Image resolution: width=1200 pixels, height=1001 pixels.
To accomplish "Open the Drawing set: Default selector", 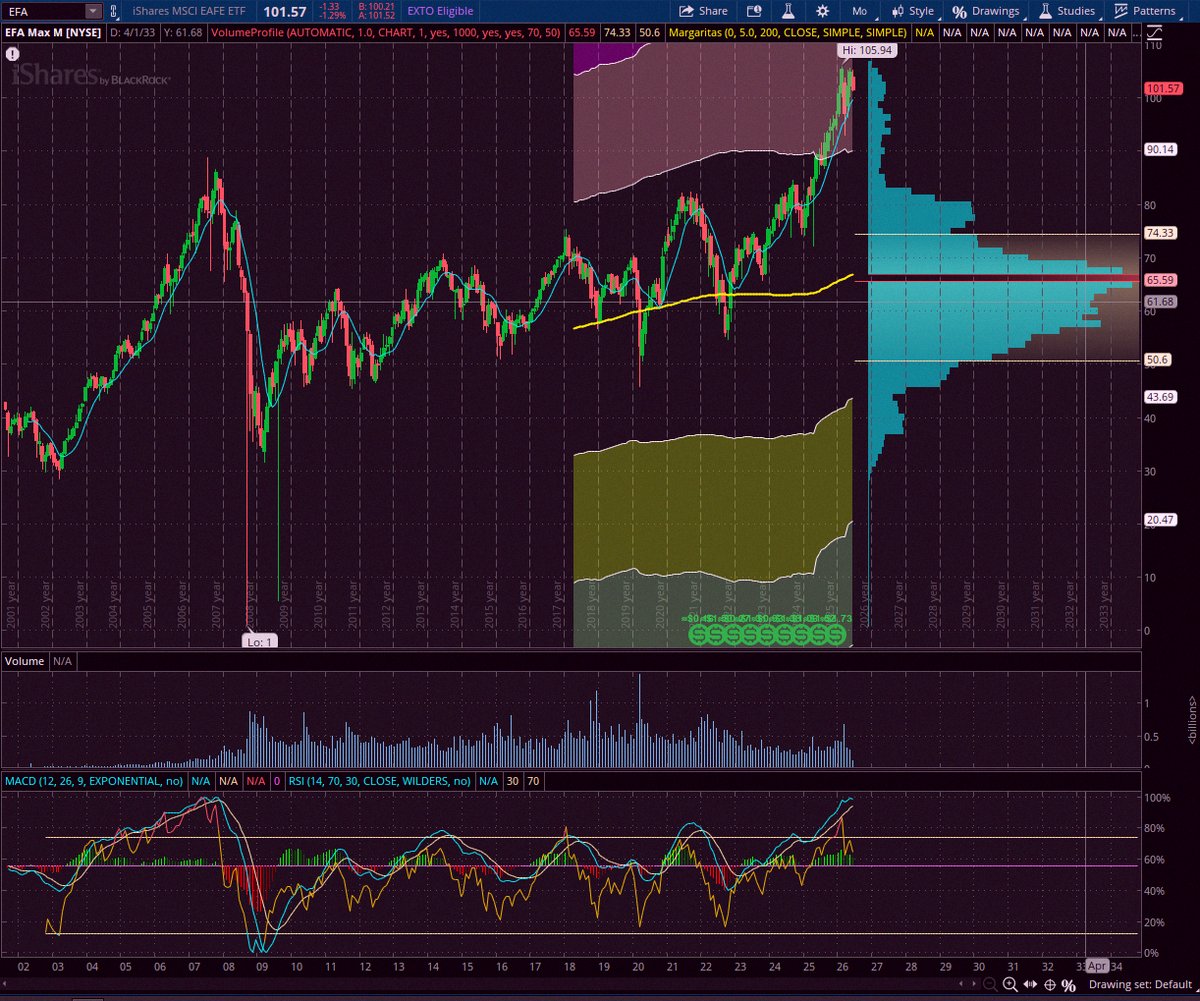I will pyautogui.click(x=1140, y=984).
